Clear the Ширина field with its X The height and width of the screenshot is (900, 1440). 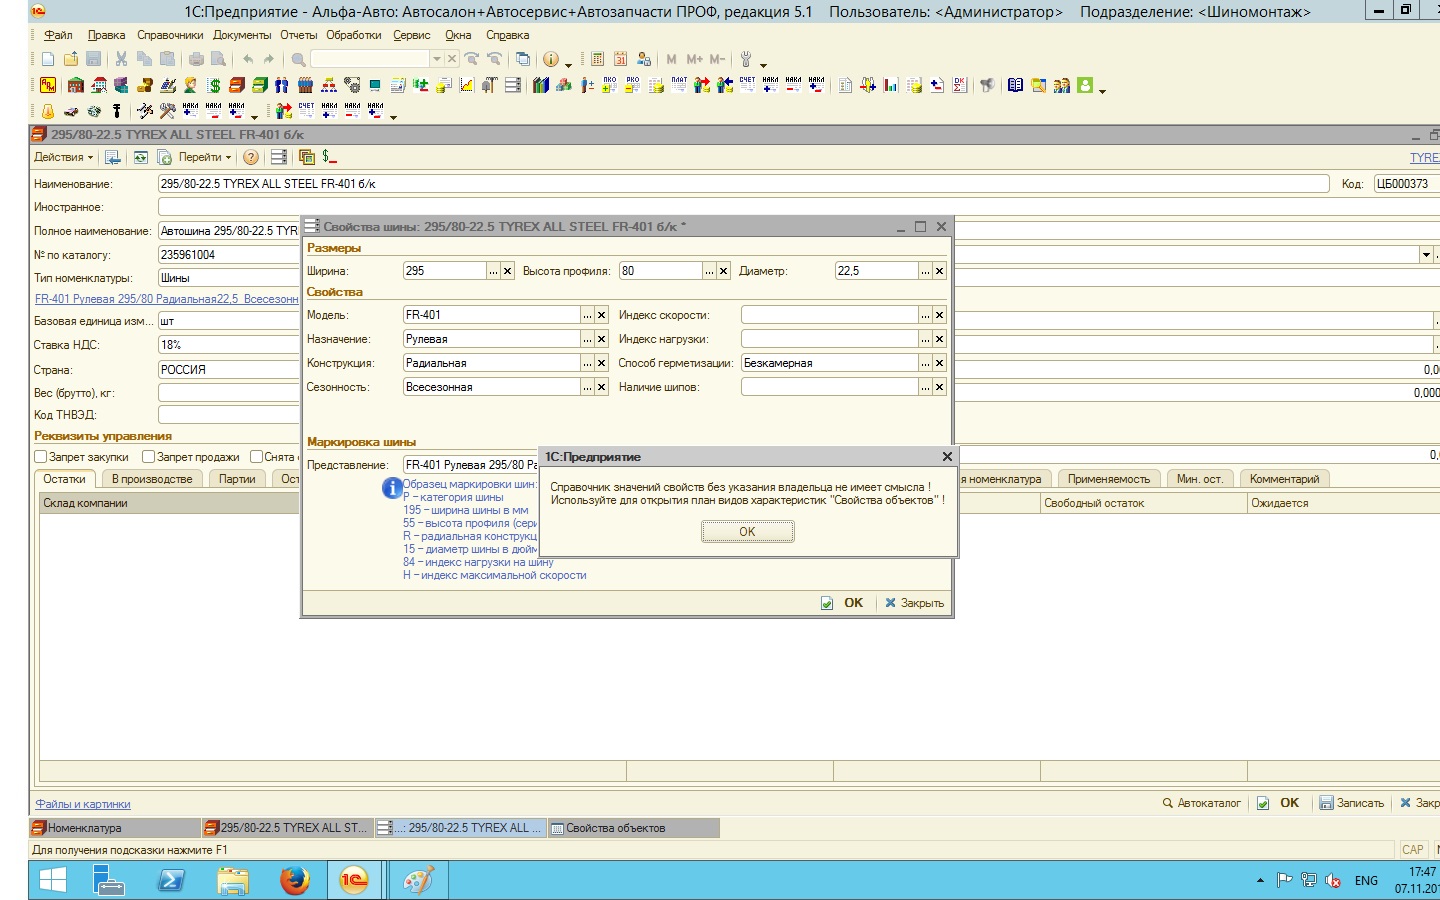(508, 271)
